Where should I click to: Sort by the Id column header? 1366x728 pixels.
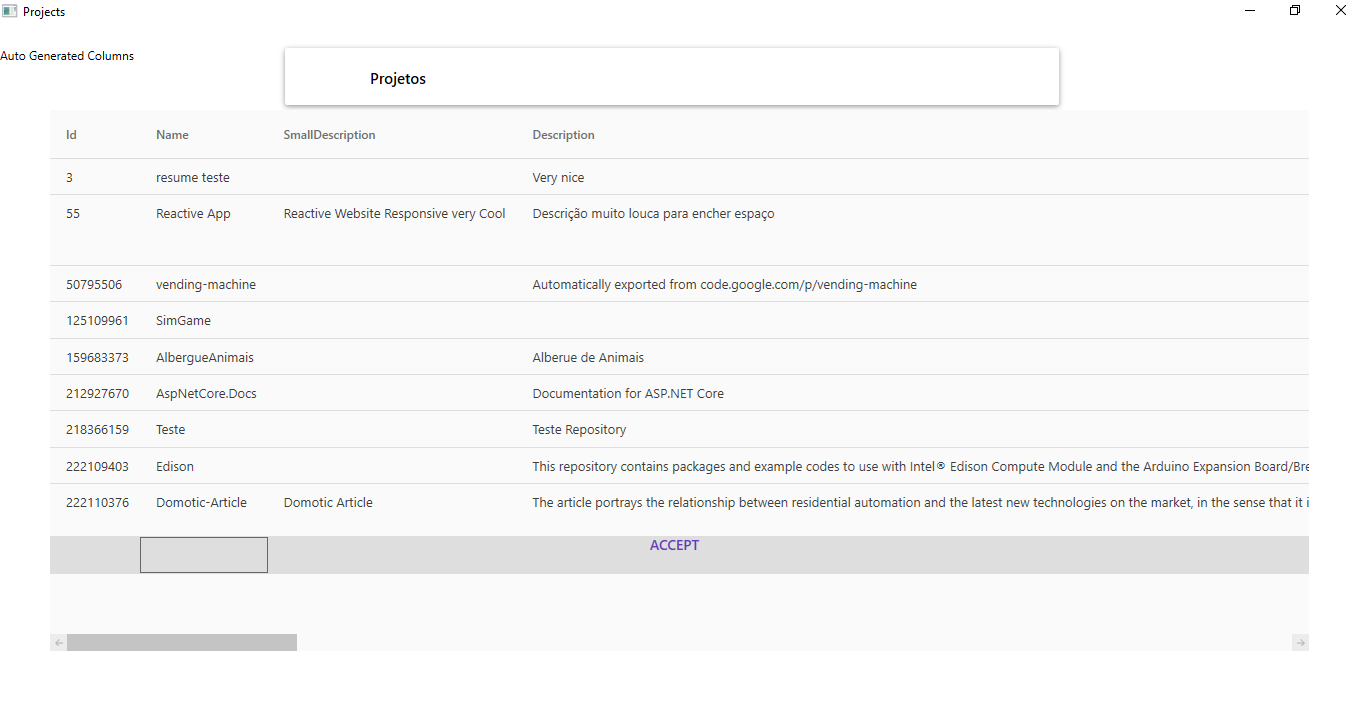coord(72,135)
